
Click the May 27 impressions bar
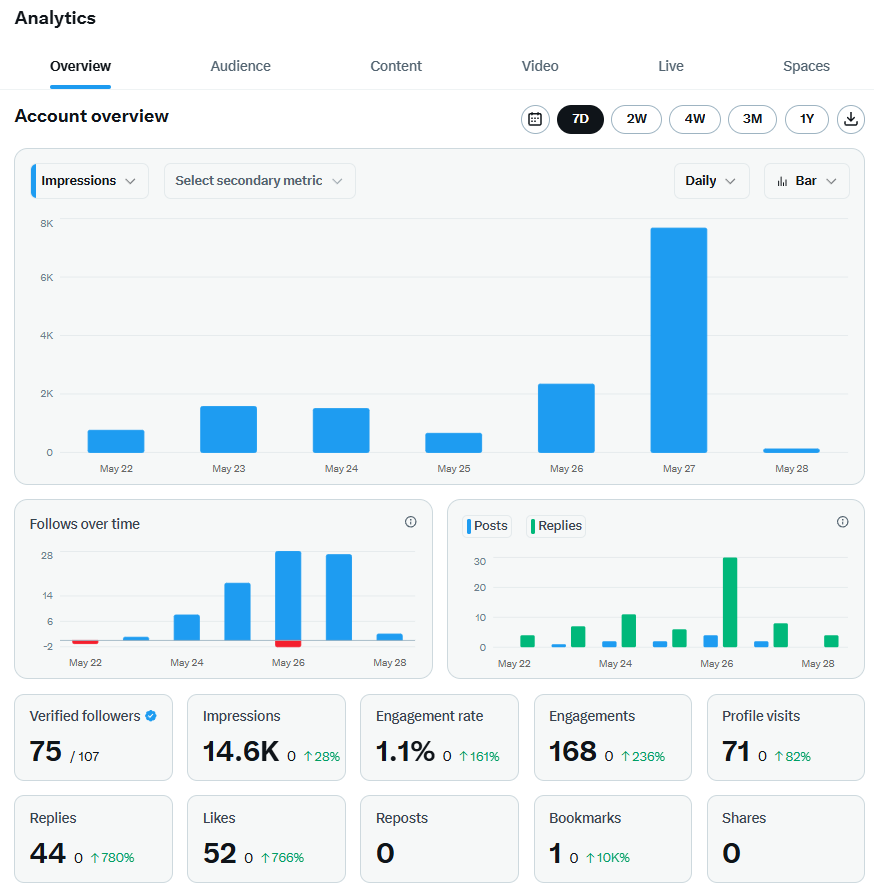click(x=679, y=340)
